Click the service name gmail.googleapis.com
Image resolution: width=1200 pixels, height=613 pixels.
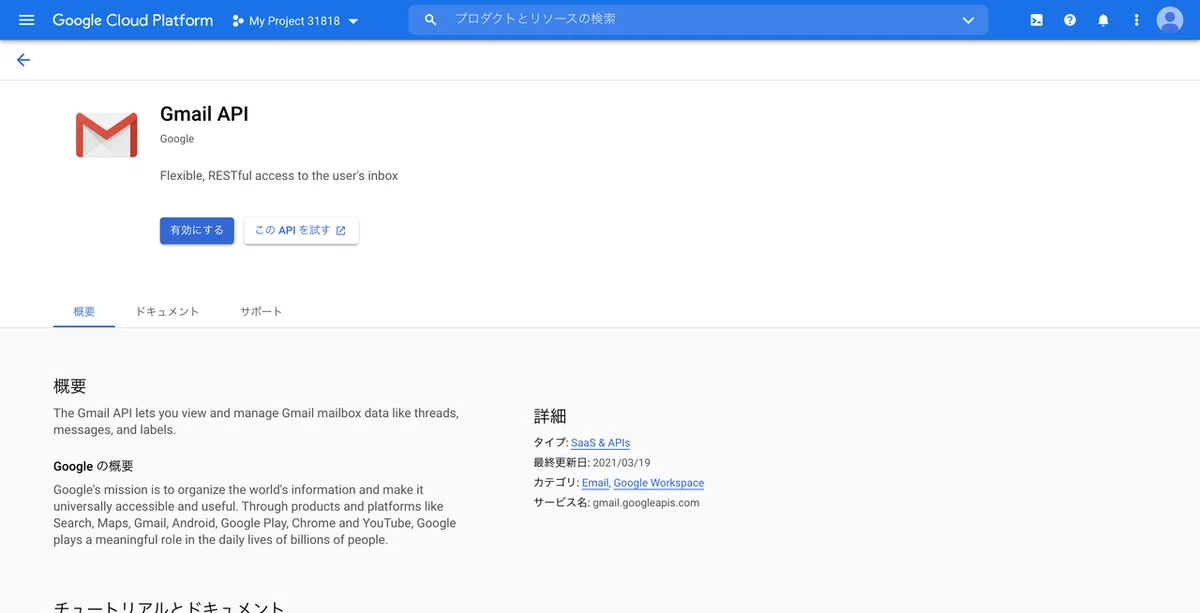[646, 503]
